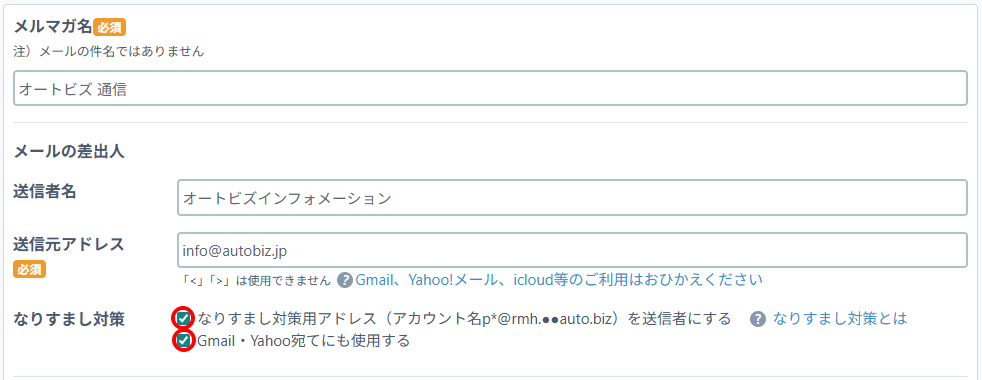Viewport: 982px width, 380px height.
Task: Open the Gmail、Yahoo!メール、icloud等 usage warning link
Action: coord(559,280)
